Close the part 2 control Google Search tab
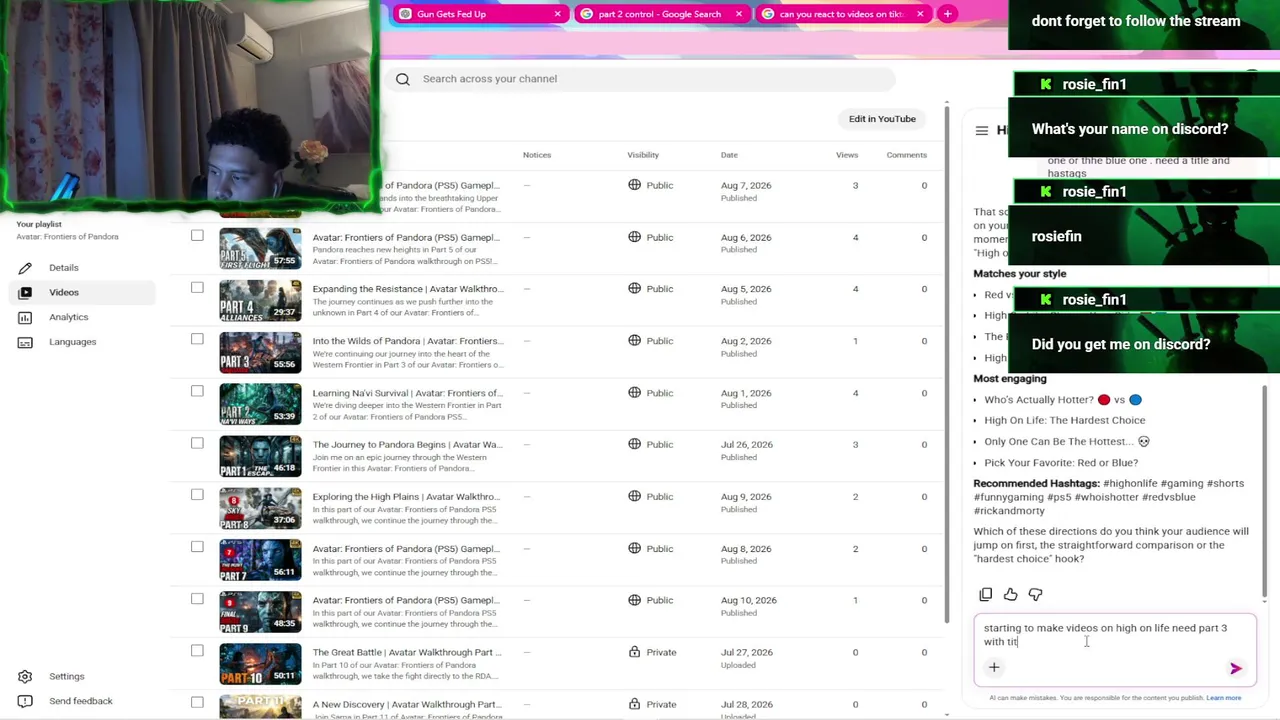The width and height of the screenshot is (1280, 720). pos(739,14)
